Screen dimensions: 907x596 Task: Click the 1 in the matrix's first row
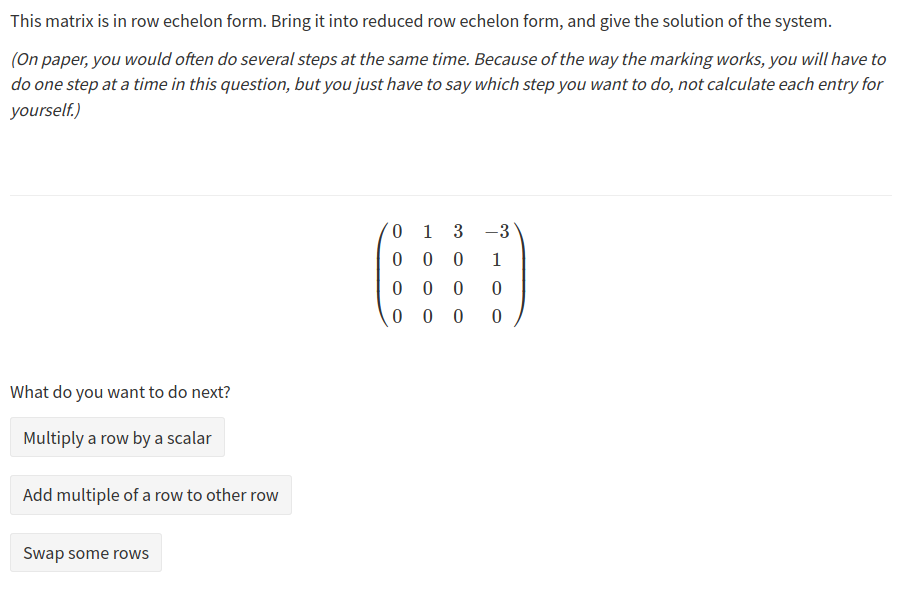(x=428, y=232)
